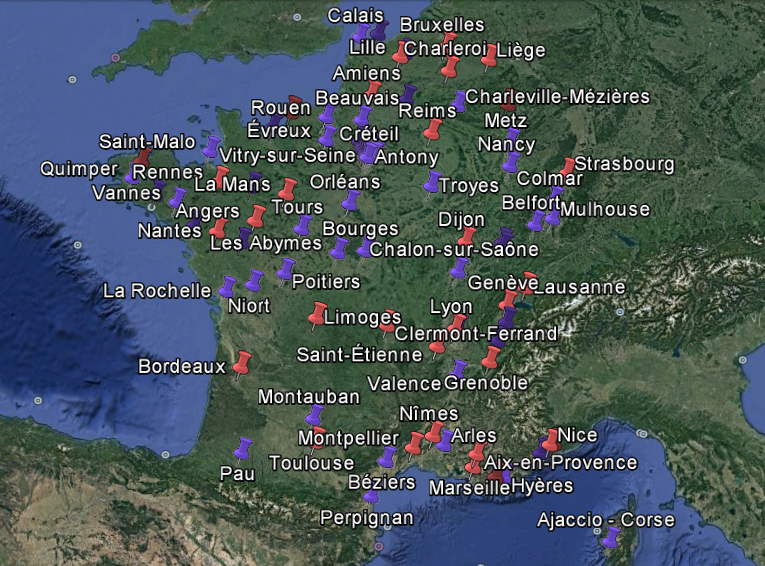Select the purple pushpin for Pau

tap(242, 448)
